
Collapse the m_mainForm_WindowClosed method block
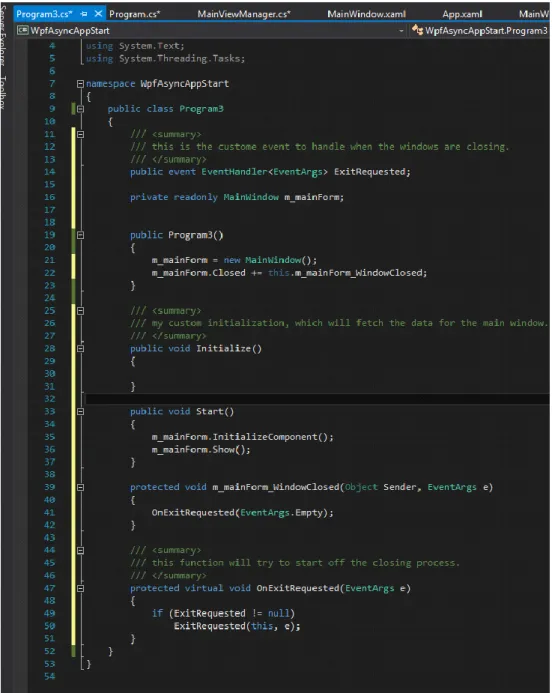coord(80,487)
